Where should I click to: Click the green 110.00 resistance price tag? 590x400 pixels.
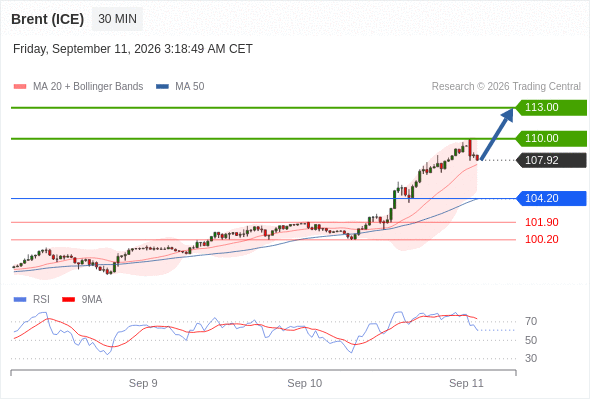552,138
